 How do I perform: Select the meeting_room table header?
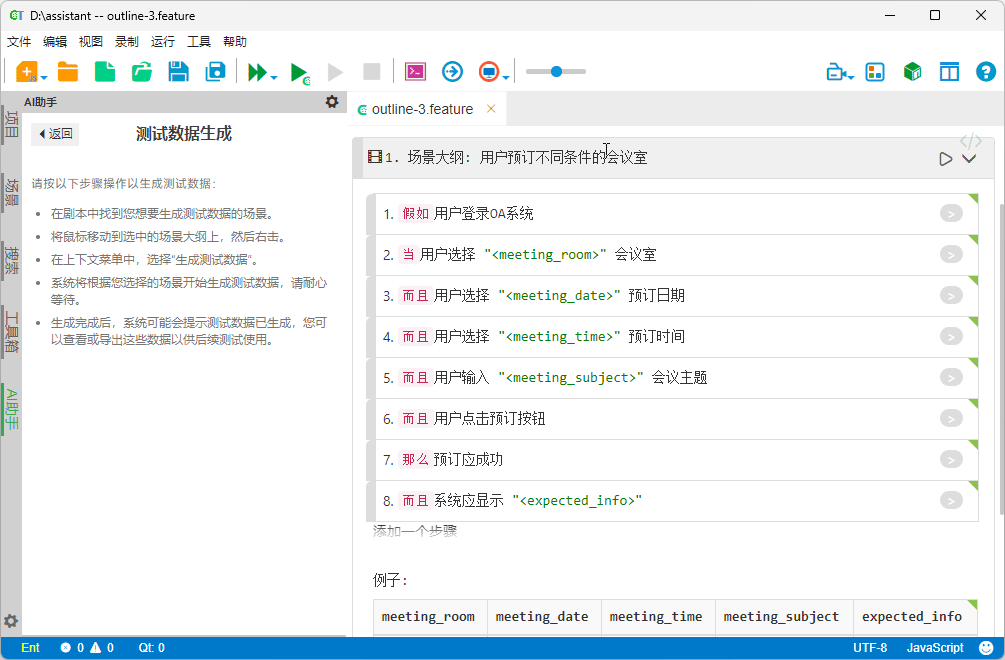(x=430, y=617)
